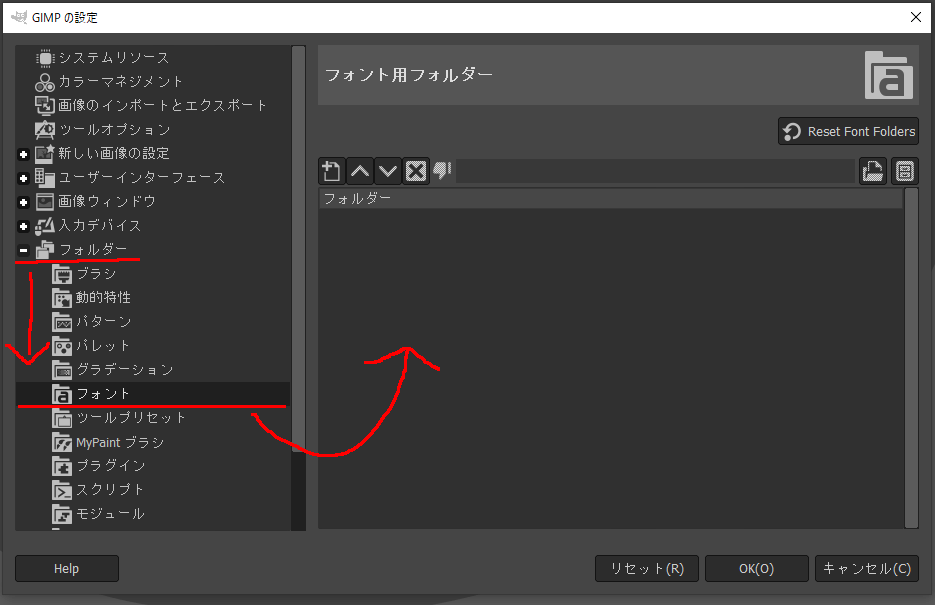
Task: Click the folder list vertical scrollbar
Action: pos(911,358)
